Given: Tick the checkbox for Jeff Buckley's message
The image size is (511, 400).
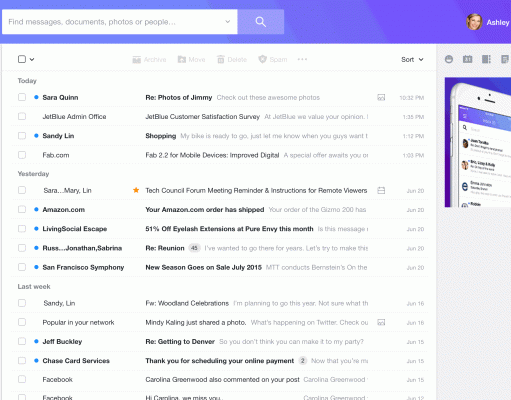Looking at the screenshot, I should (22, 341).
